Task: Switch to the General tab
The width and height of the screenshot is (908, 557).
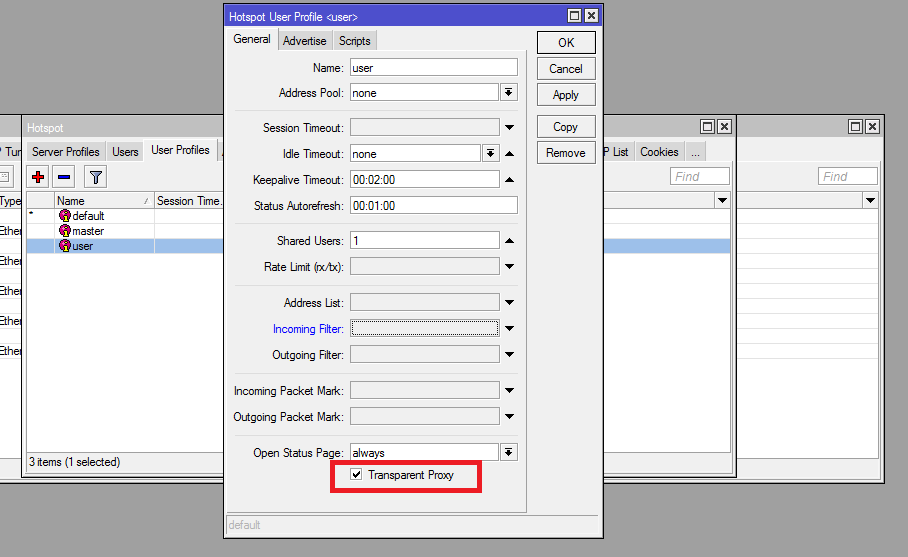Action: (x=252, y=39)
